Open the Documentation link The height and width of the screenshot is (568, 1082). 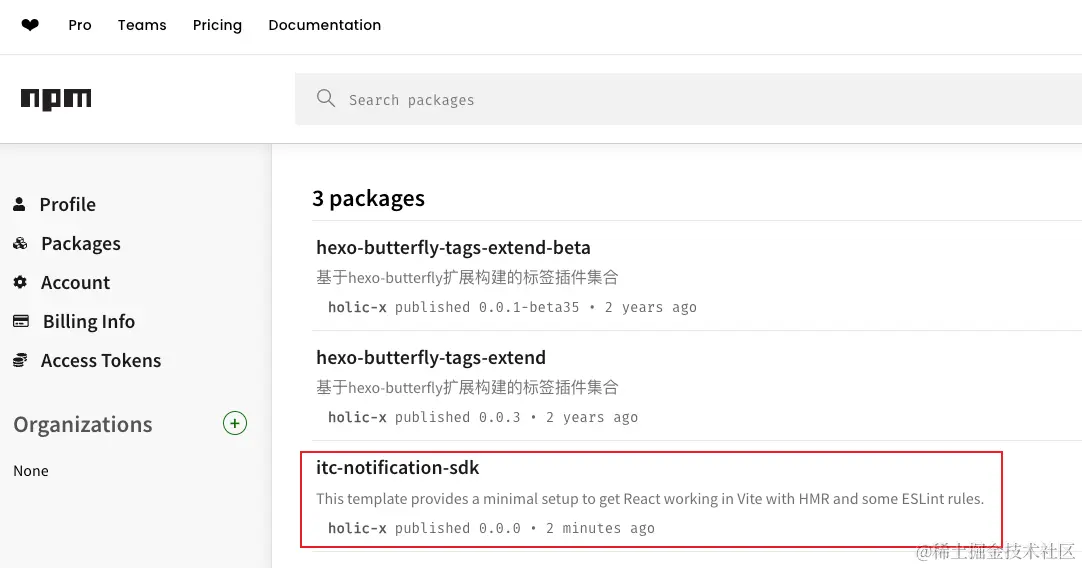point(324,25)
